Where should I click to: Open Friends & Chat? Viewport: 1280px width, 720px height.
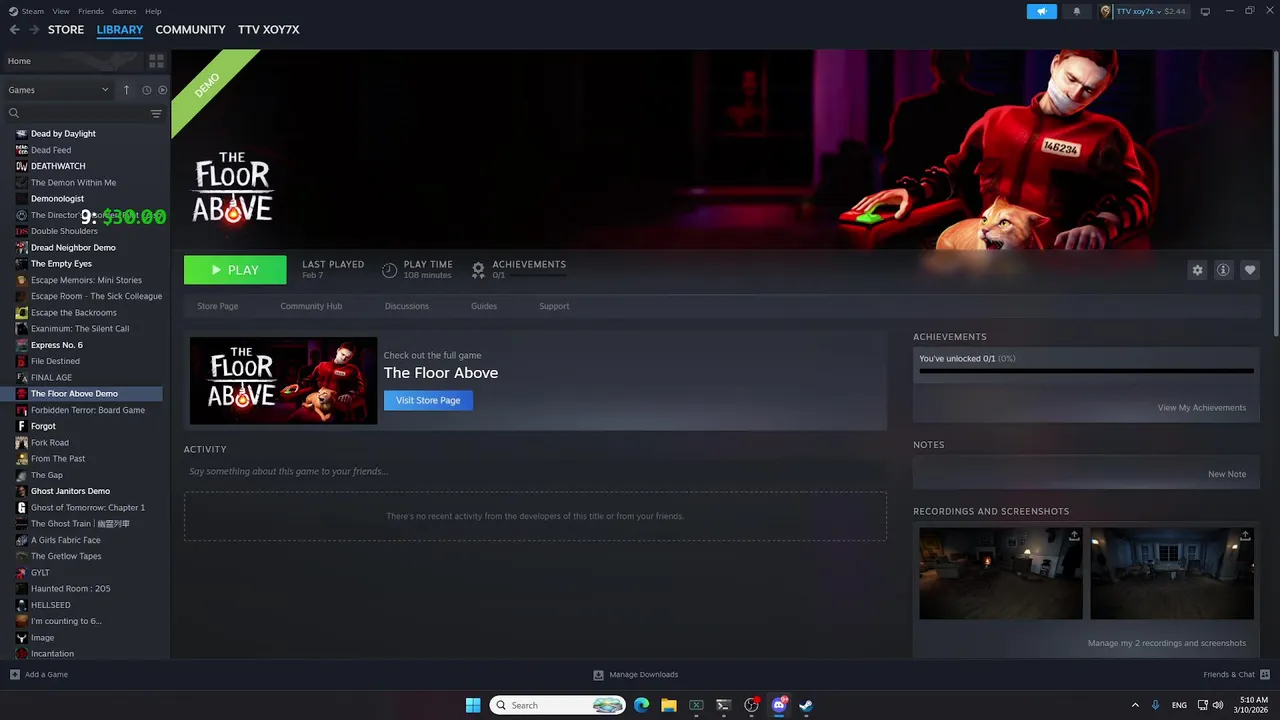tap(1236, 674)
